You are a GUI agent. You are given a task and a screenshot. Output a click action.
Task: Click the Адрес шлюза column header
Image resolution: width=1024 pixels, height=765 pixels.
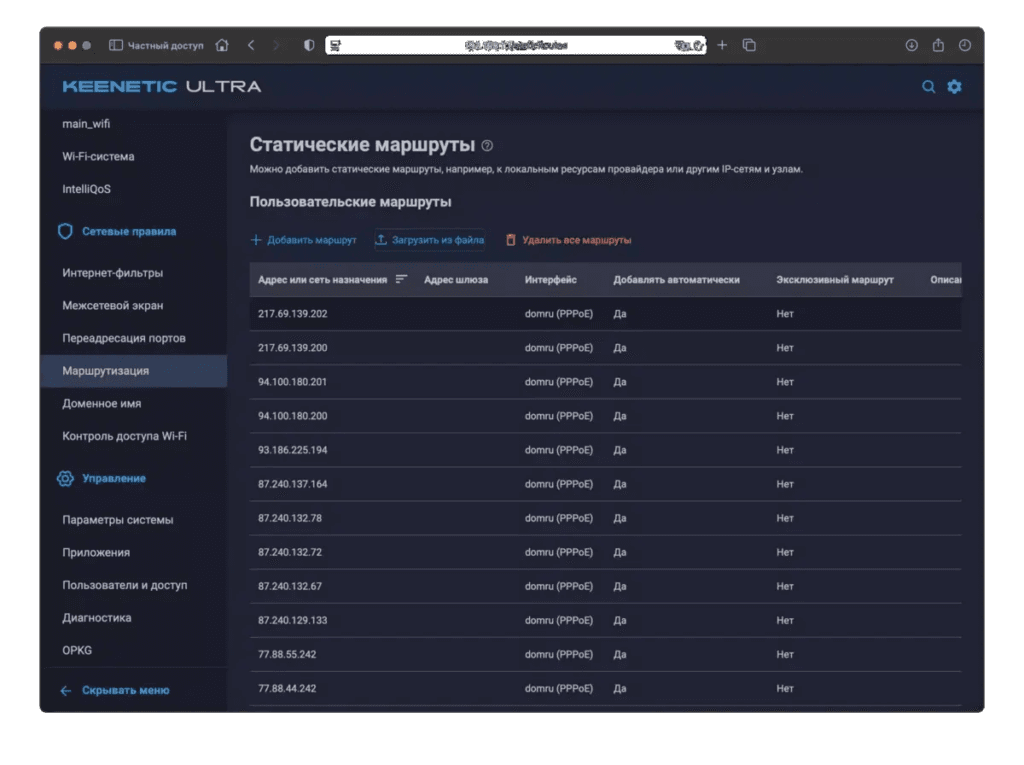(x=456, y=280)
